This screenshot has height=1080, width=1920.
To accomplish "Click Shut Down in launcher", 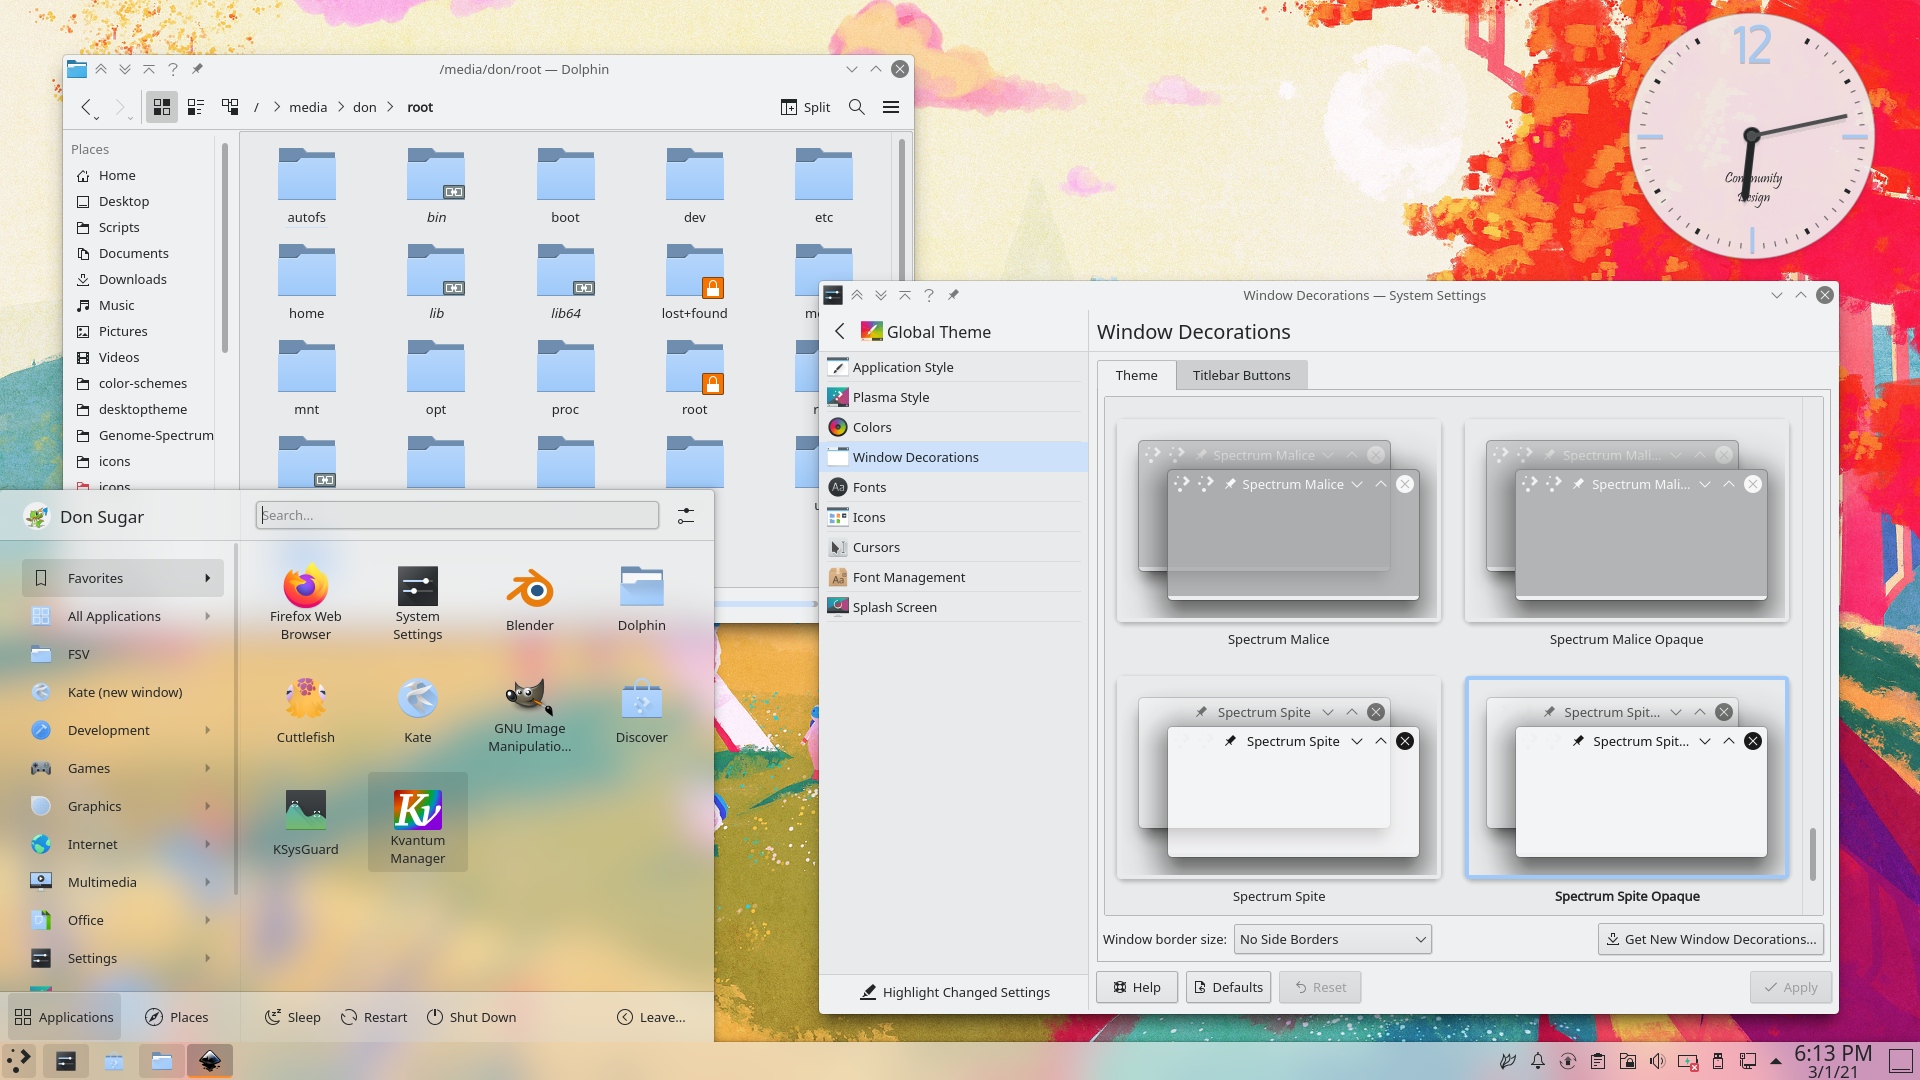I will [x=471, y=1017].
